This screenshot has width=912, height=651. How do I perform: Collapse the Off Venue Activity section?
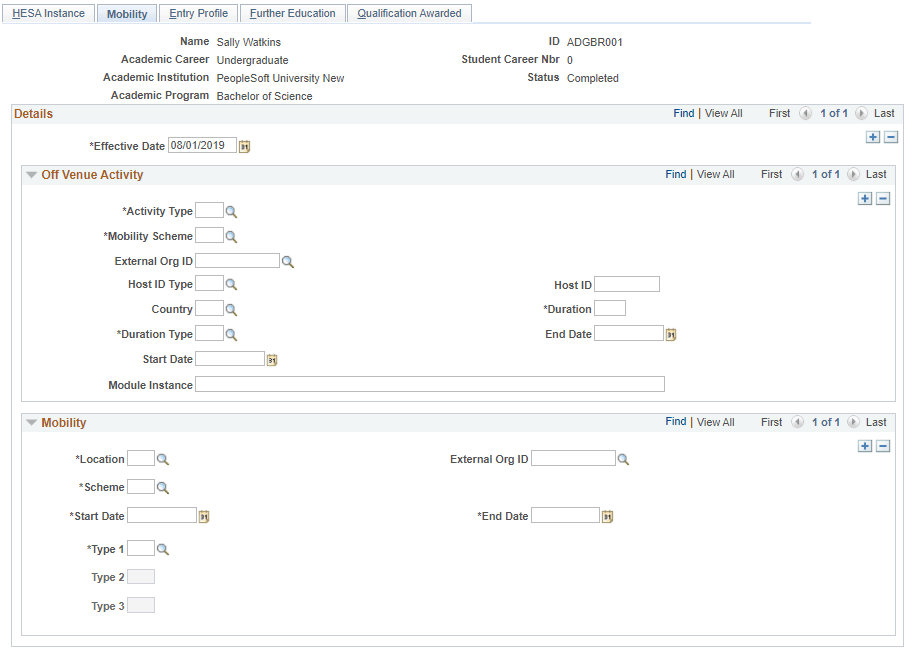tap(32, 173)
